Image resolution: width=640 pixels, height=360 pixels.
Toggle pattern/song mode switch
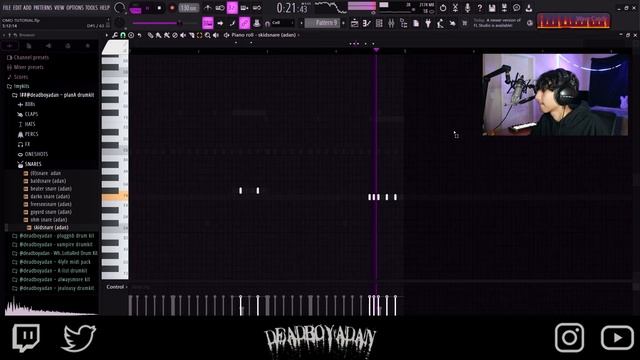135,8
